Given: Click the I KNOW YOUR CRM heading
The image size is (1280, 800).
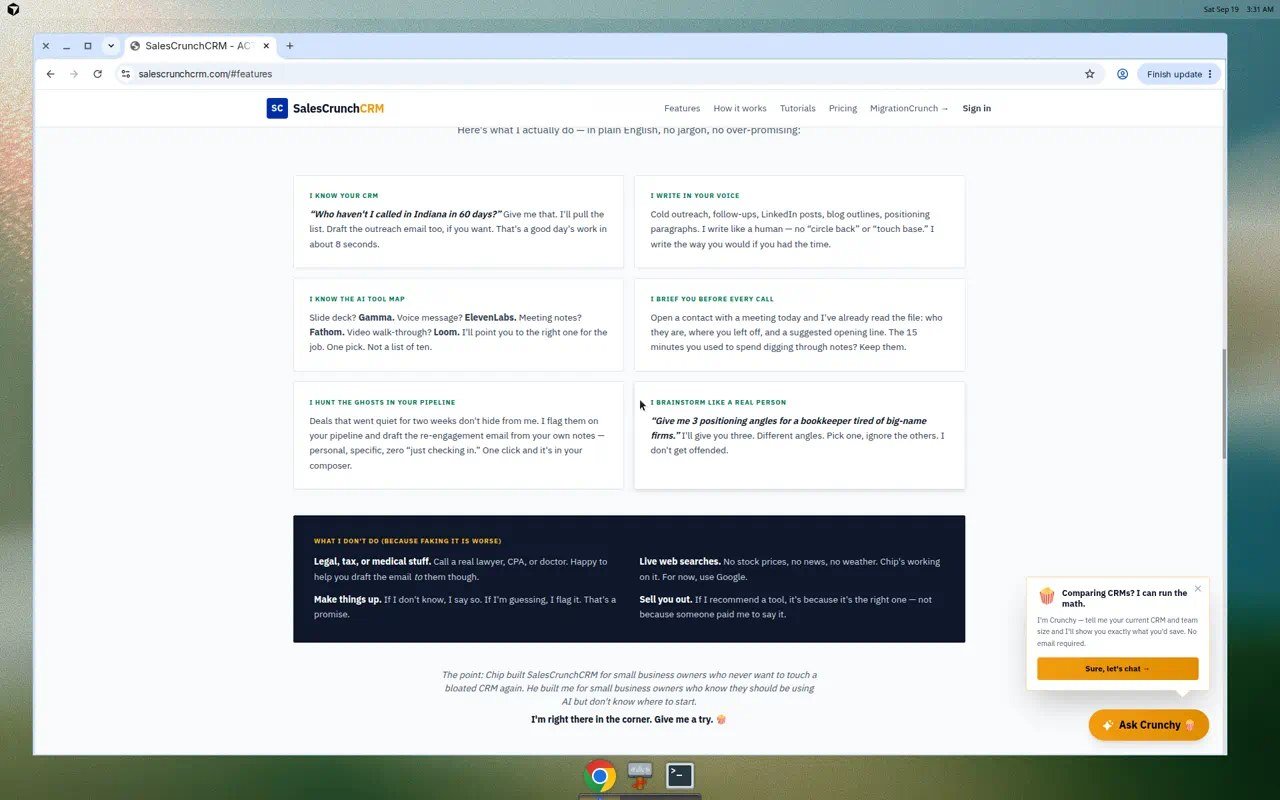Looking at the screenshot, I should (x=344, y=196).
